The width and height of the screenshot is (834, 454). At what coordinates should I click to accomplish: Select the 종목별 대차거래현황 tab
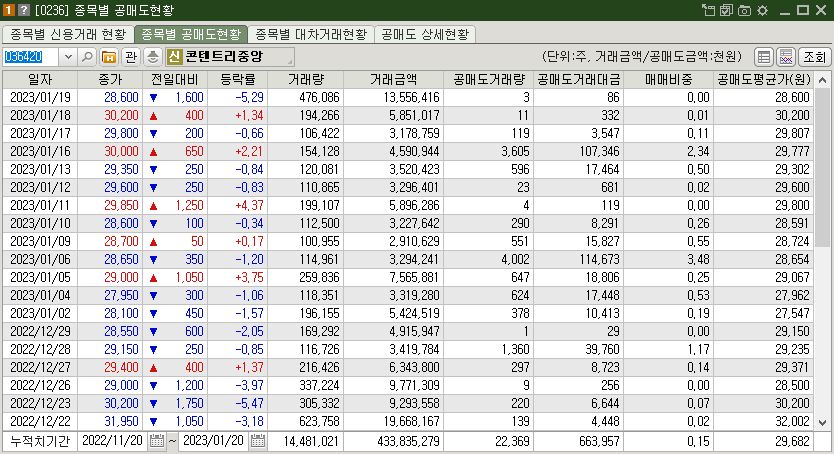tap(311, 35)
